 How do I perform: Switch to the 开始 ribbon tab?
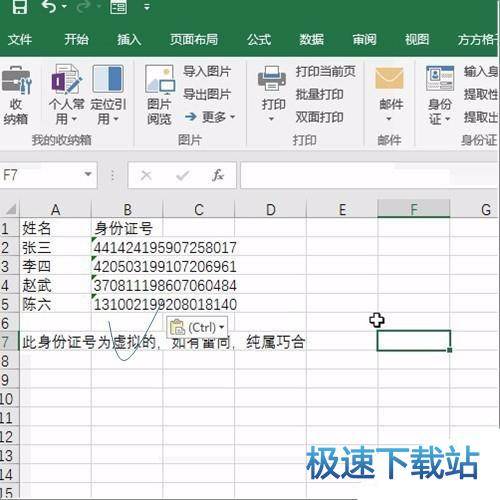(76, 40)
